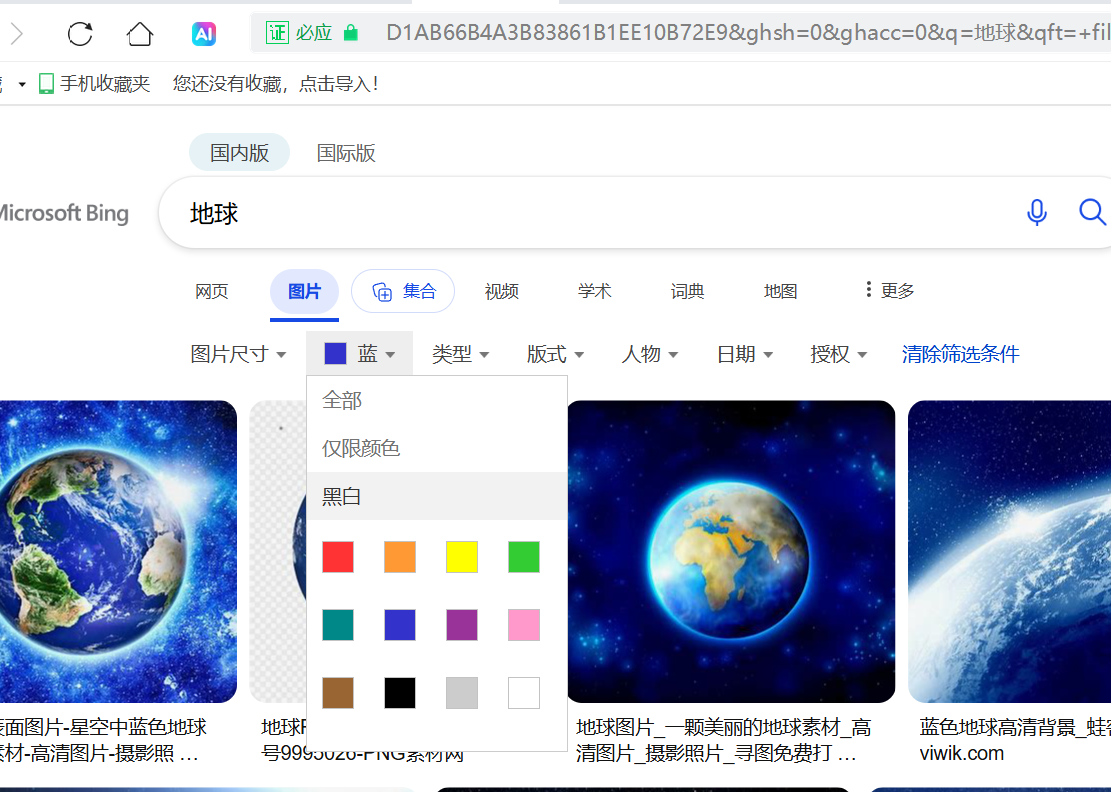The height and width of the screenshot is (792, 1111).
Task: Expand the 版式 filter dropdown
Action: pos(555,353)
